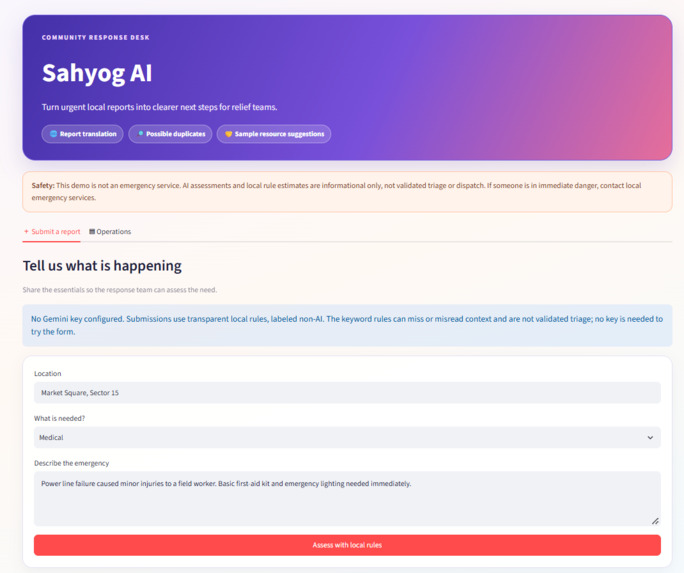Click the resize handle of the description textarea

[x=655, y=521]
